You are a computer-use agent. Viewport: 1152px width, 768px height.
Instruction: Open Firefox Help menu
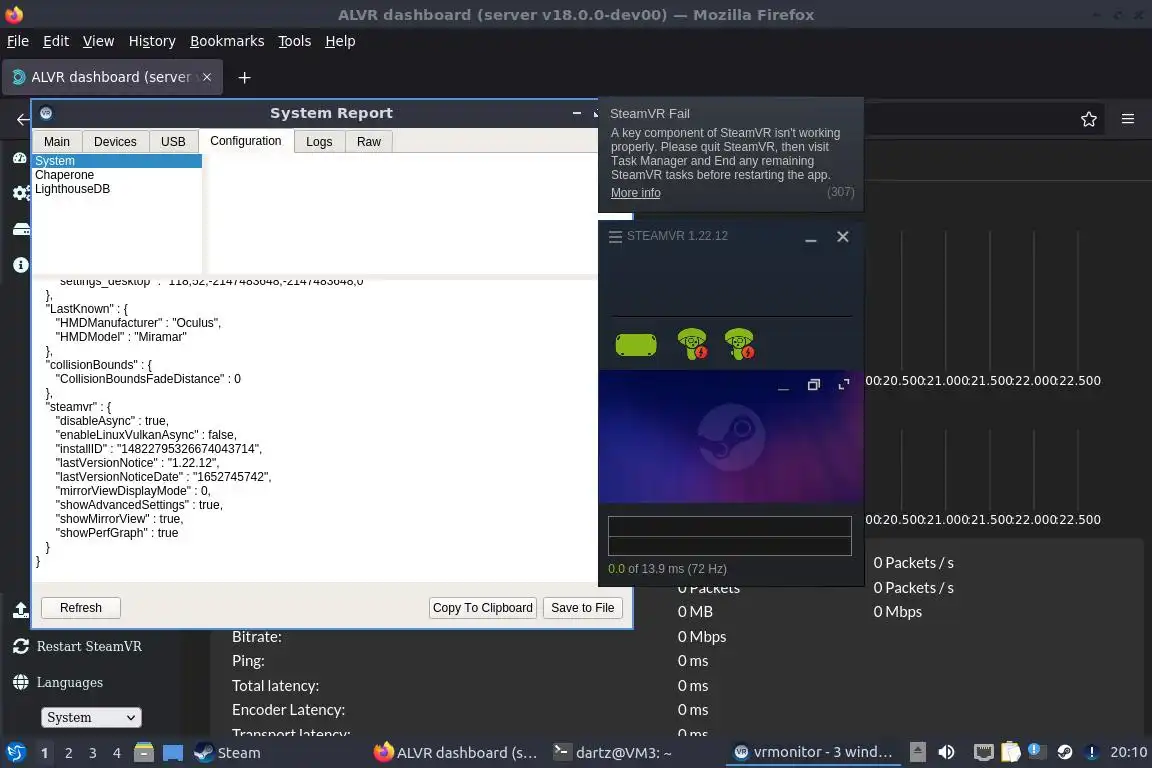tap(340, 41)
